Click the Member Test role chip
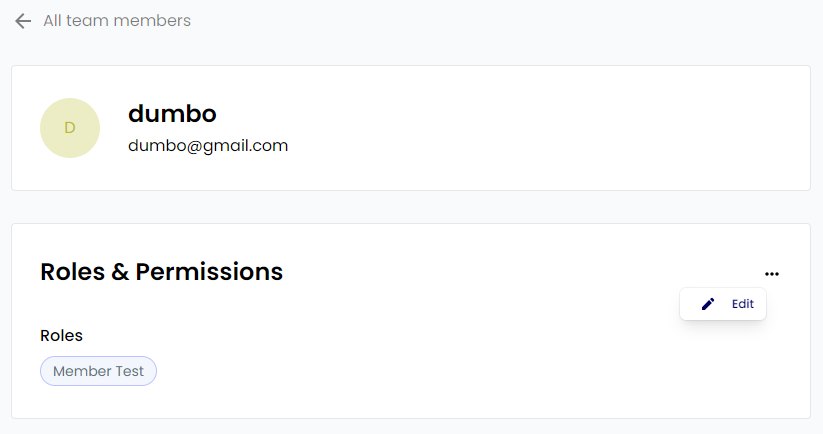 pos(98,371)
